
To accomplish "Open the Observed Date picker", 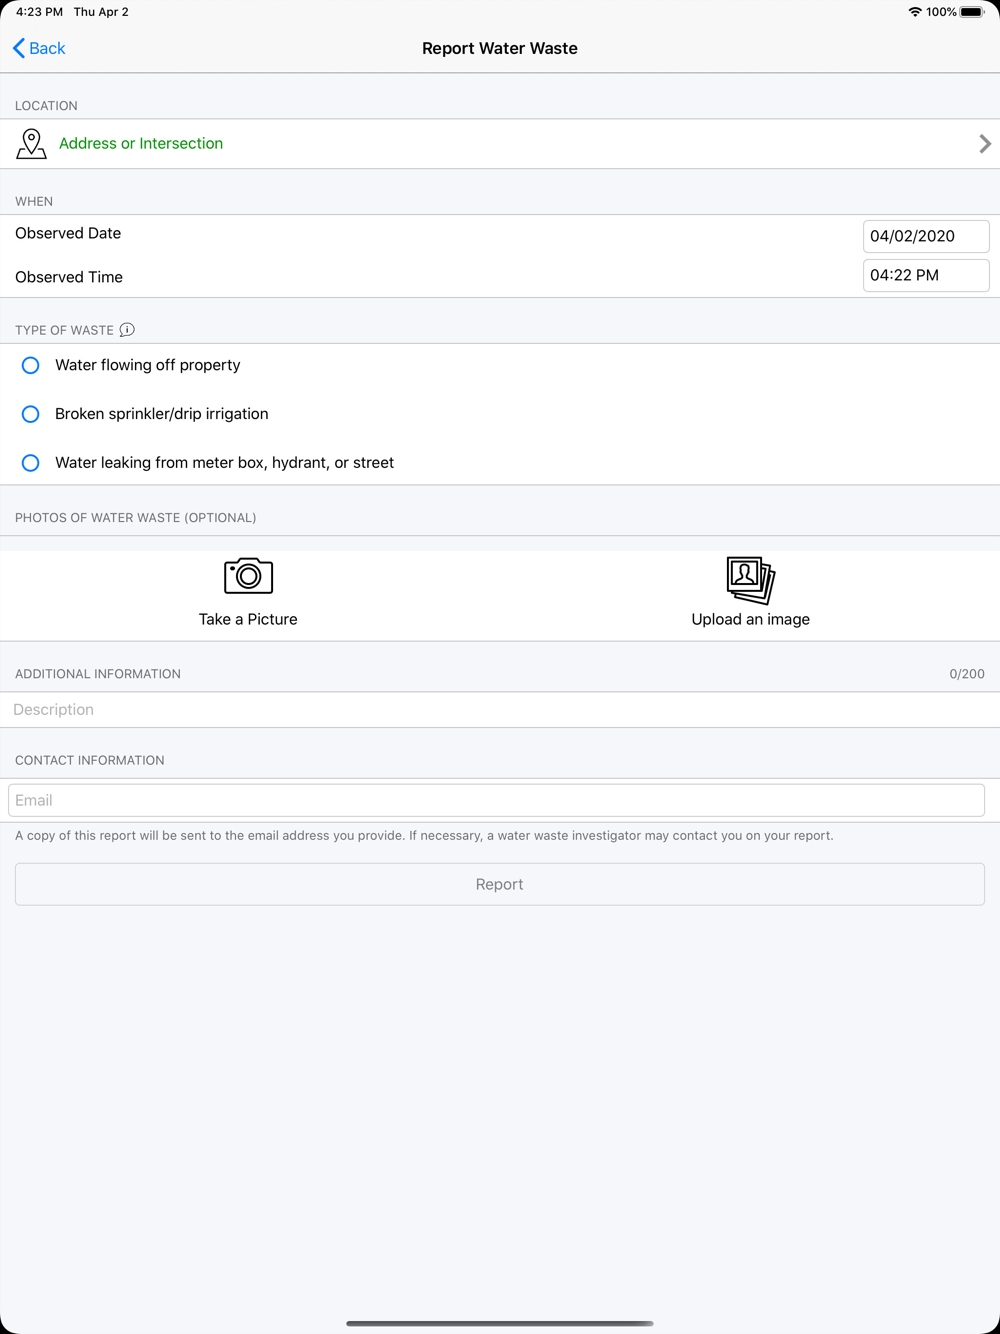I will pyautogui.click(x=925, y=236).
